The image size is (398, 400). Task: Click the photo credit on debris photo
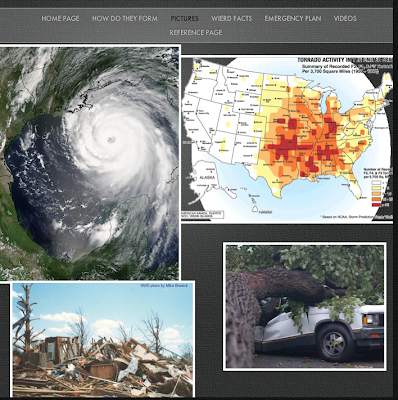[x=164, y=286]
